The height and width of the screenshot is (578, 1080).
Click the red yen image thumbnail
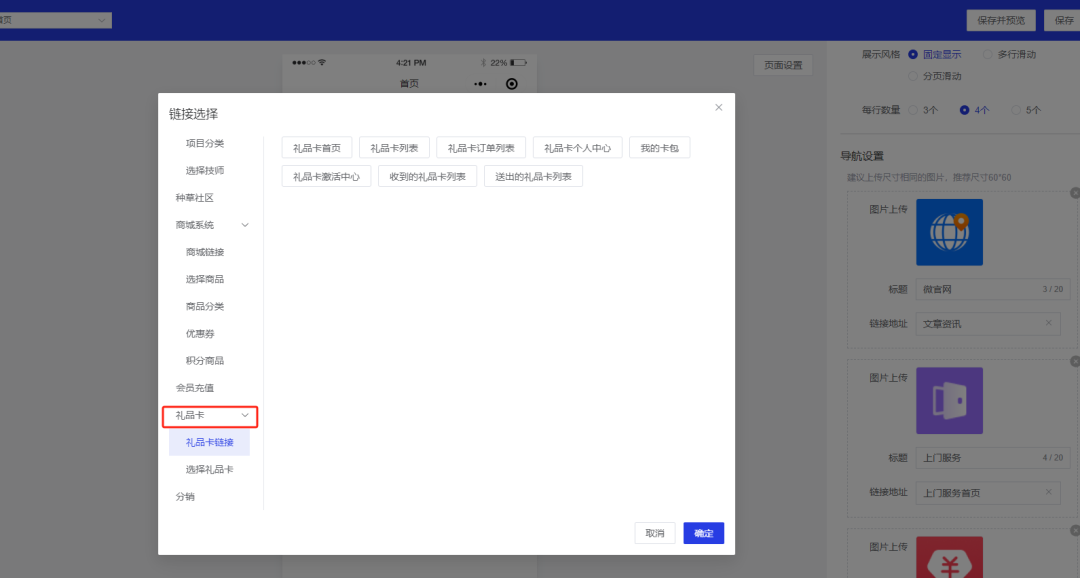949,556
